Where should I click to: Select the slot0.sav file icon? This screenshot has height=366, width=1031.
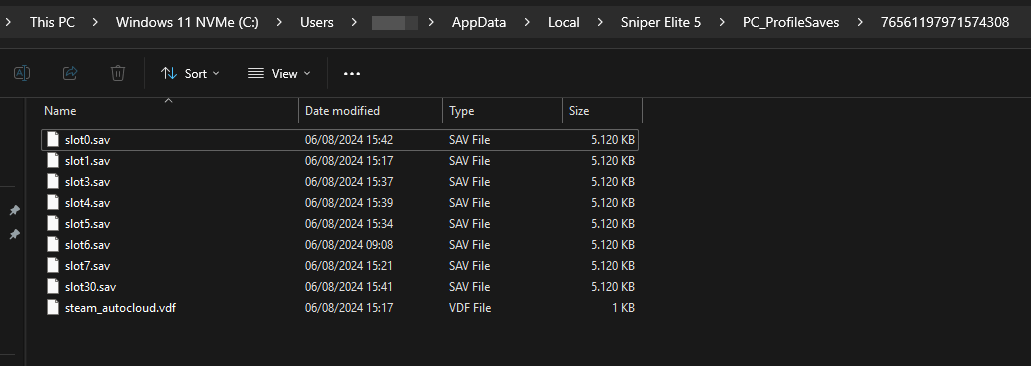53,139
